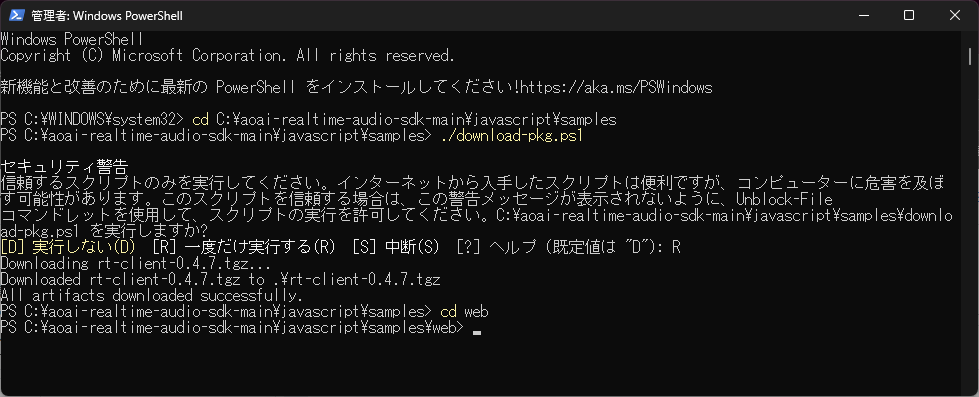Click the title bar text 管理者: Windows PowerShell

[x=107, y=16]
